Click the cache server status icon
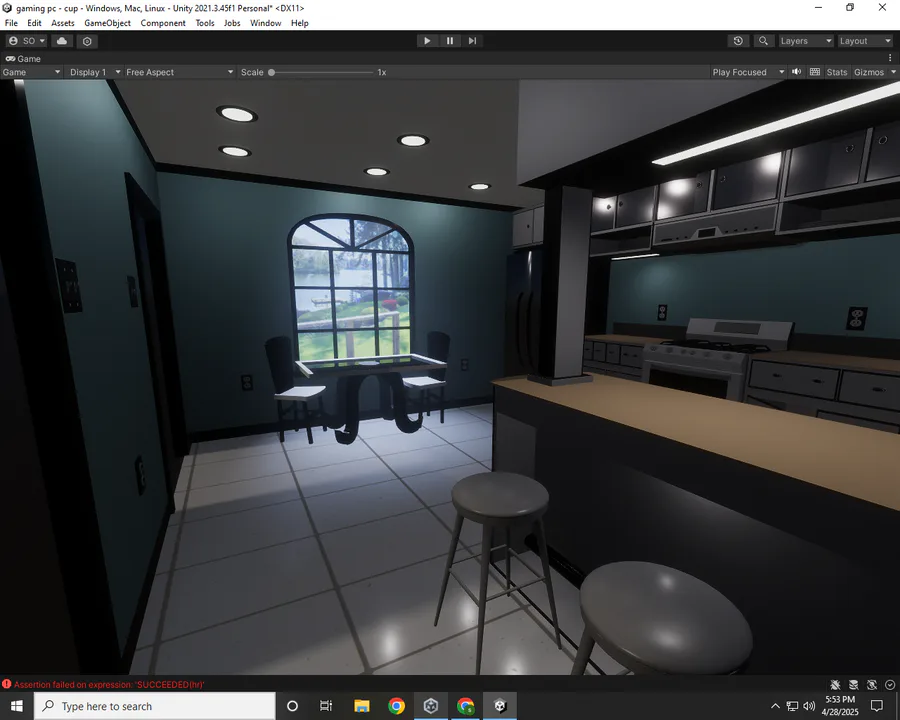Screen dimensions: 900x720 [854, 684]
